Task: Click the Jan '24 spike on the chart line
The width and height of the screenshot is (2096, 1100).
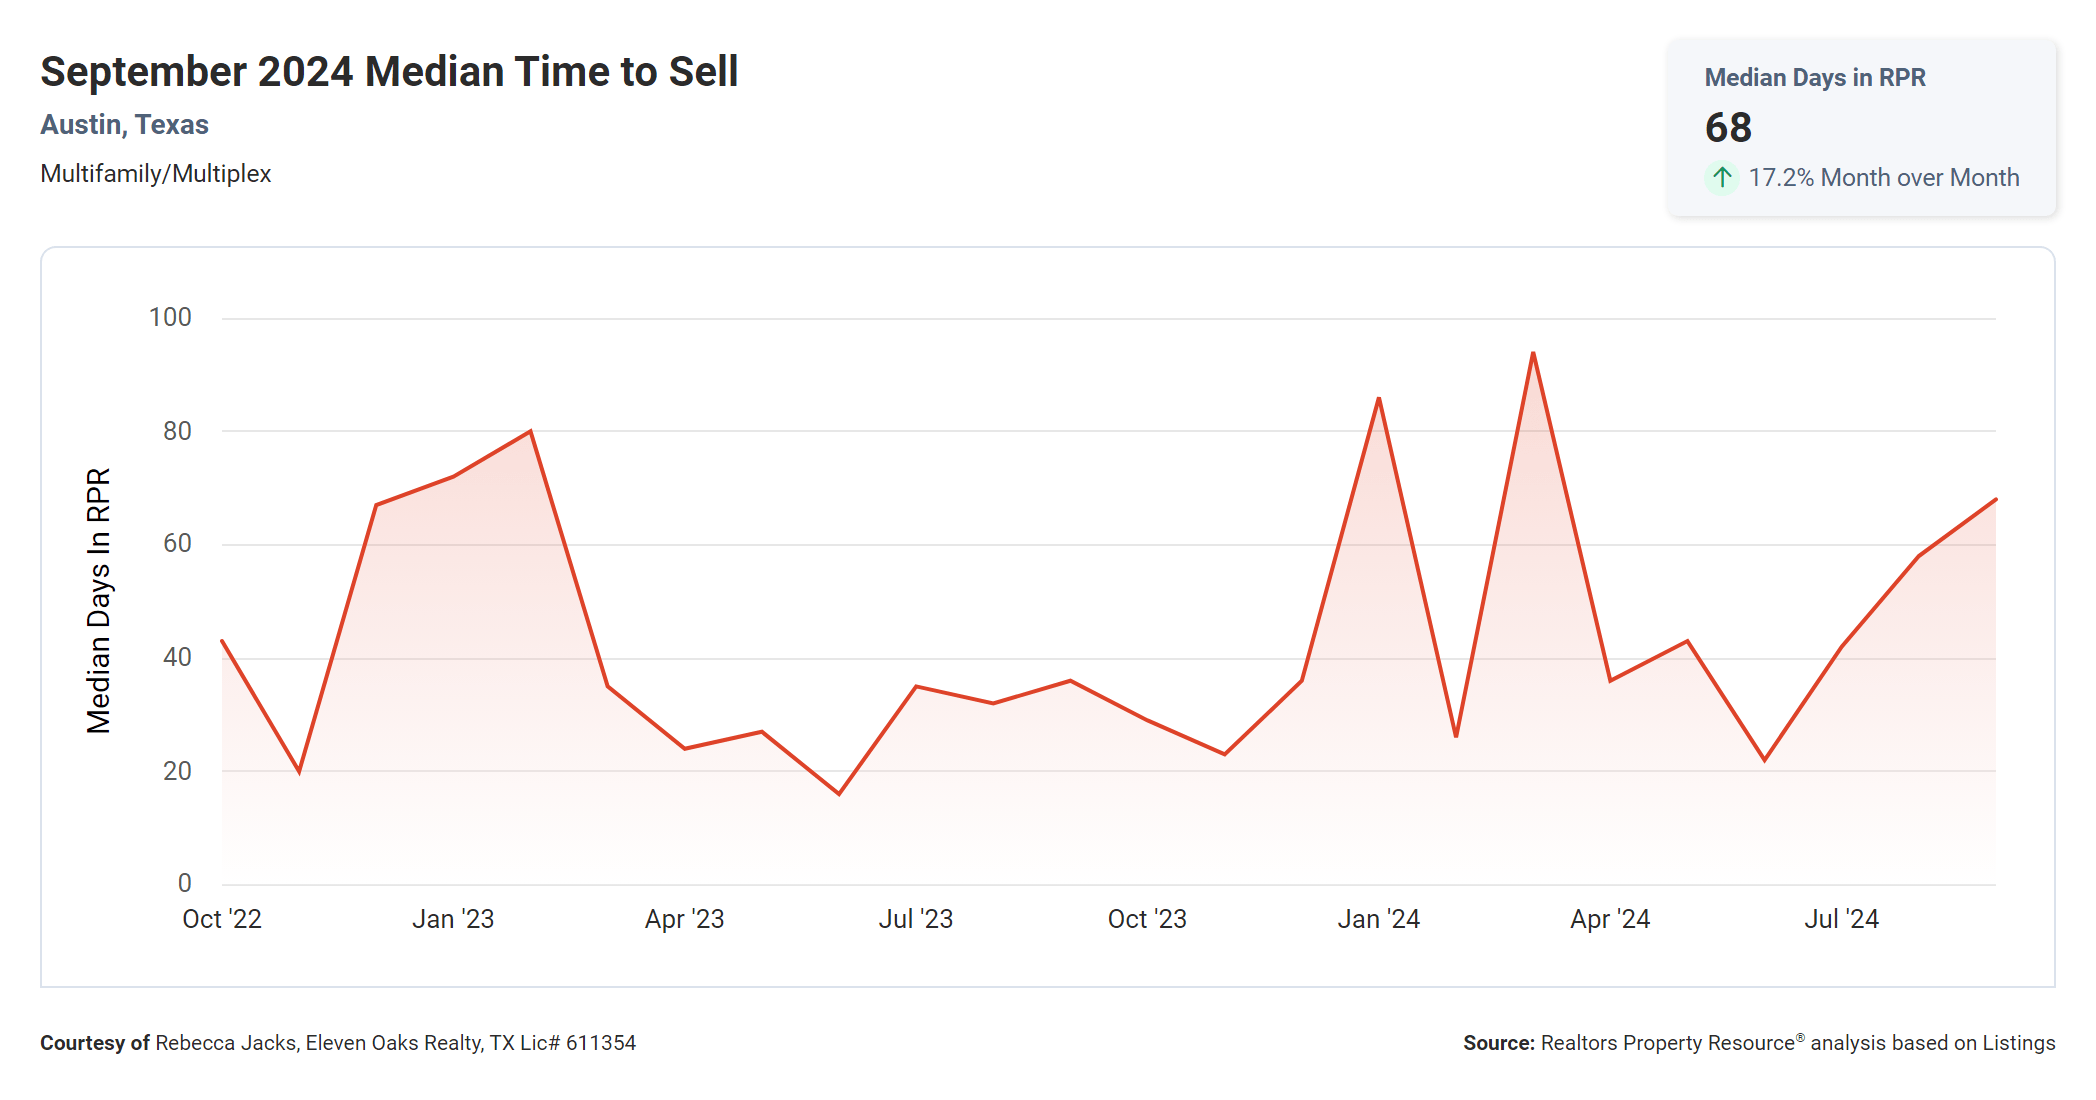Action: pyautogui.click(x=1378, y=399)
